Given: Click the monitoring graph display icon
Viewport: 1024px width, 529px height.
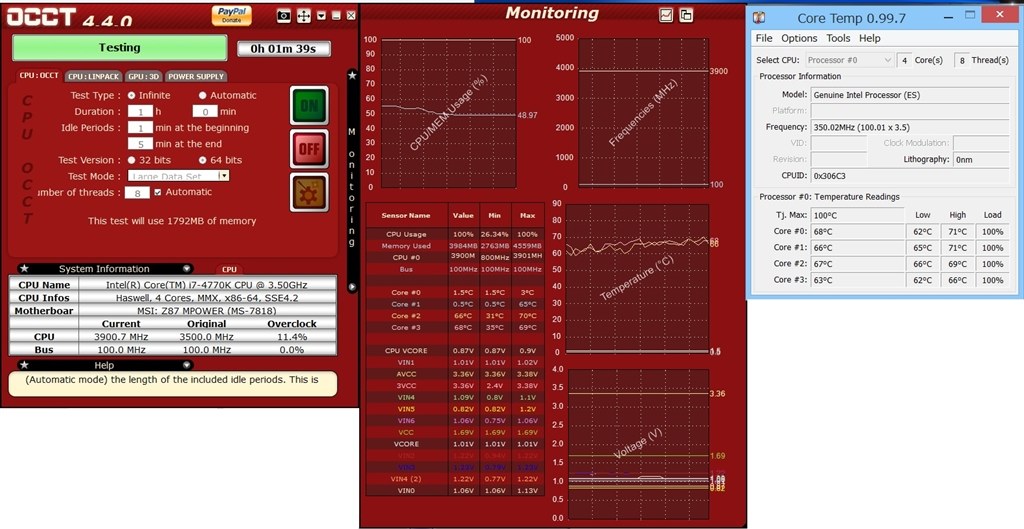Looking at the screenshot, I should [666, 15].
